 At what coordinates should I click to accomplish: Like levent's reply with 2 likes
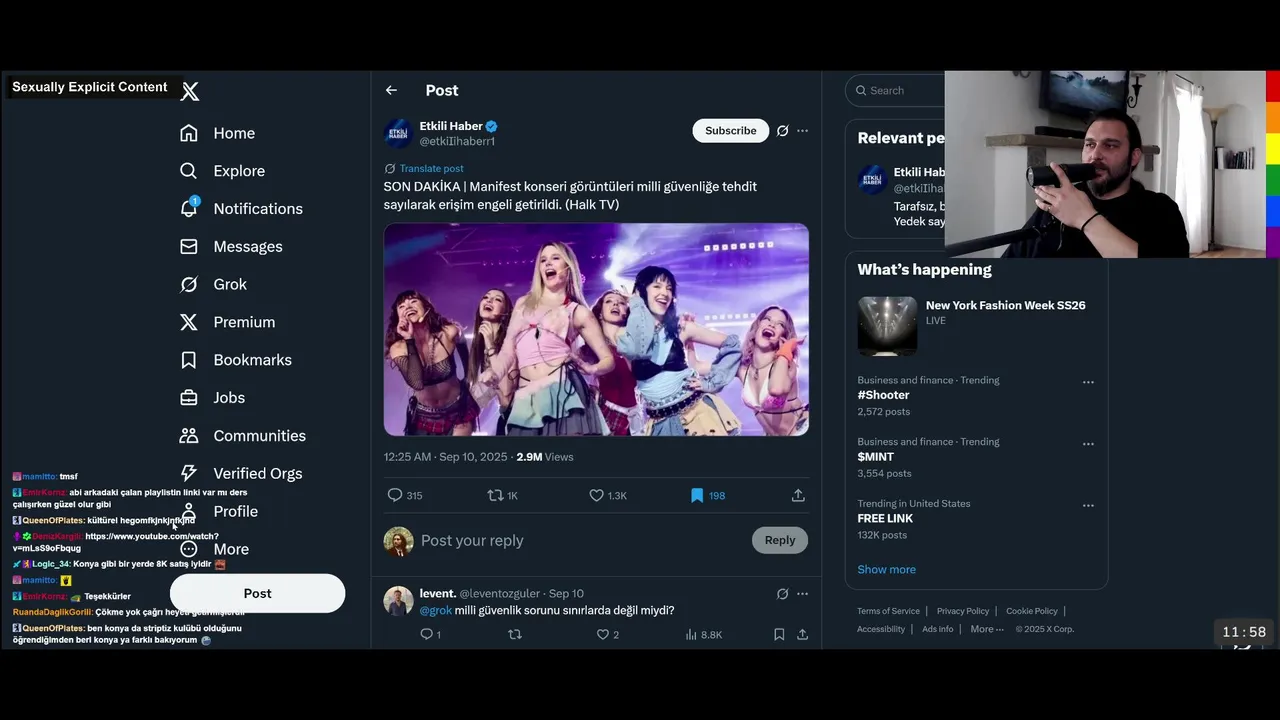tap(602, 634)
